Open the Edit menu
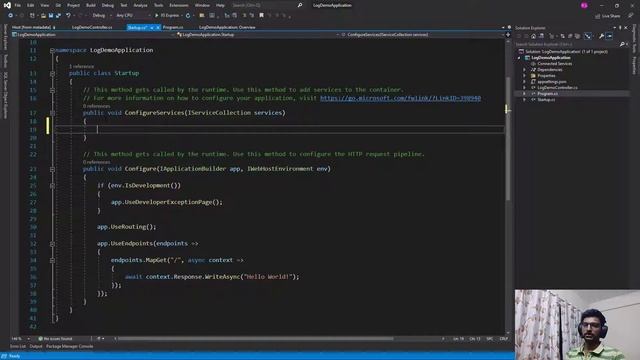 [x=31, y=5]
